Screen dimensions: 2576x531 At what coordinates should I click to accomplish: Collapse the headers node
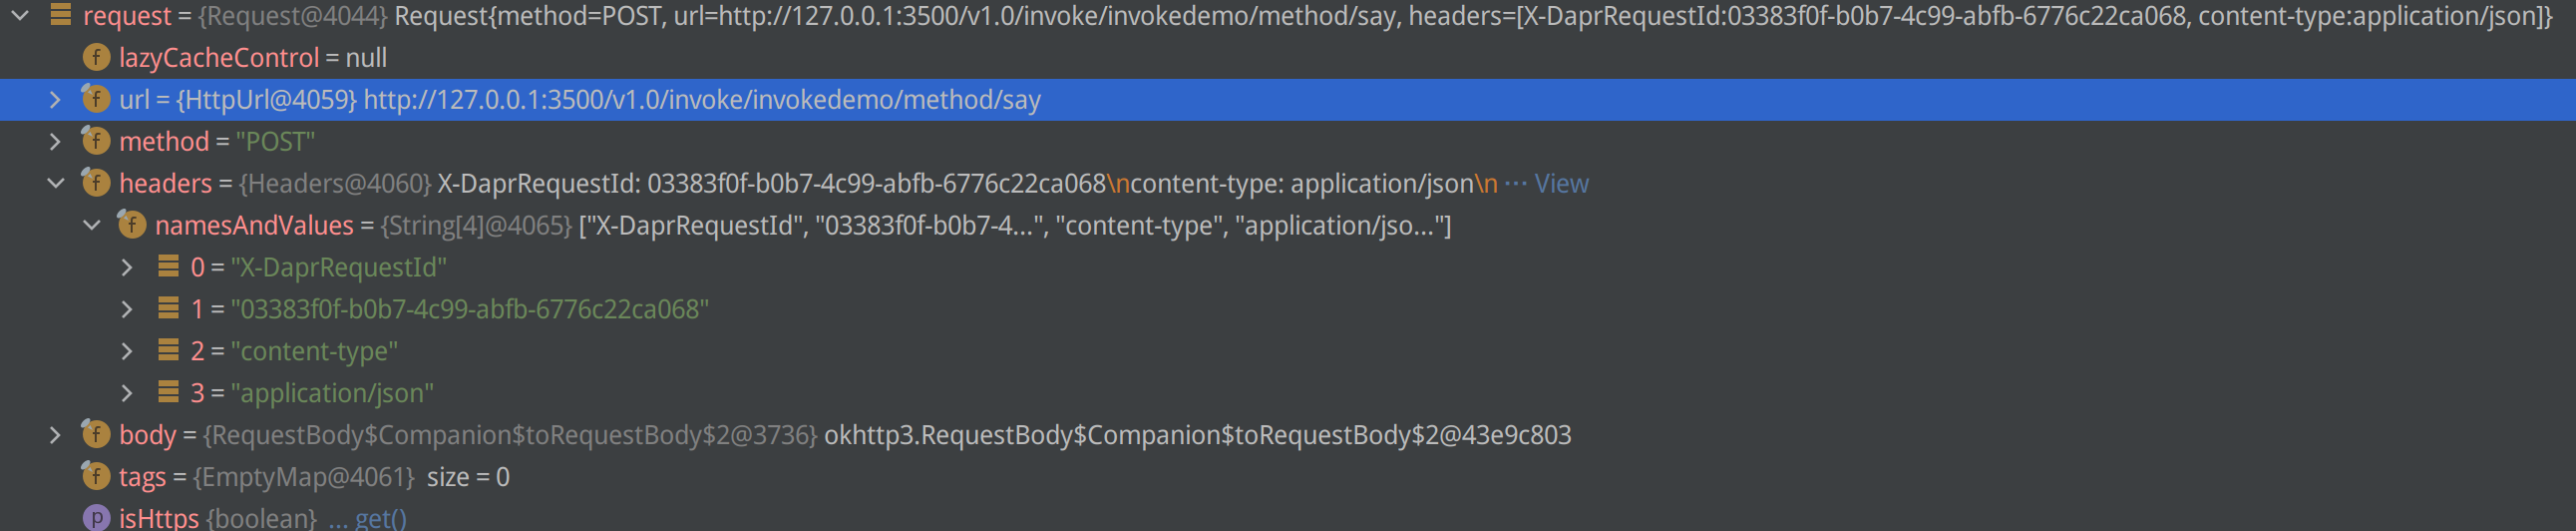pos(56,183)
